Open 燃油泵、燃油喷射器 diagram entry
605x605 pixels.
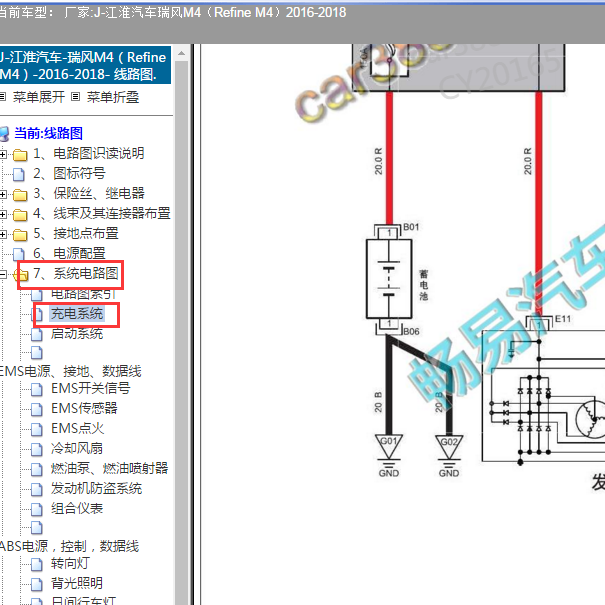click(x=110, y=468)
